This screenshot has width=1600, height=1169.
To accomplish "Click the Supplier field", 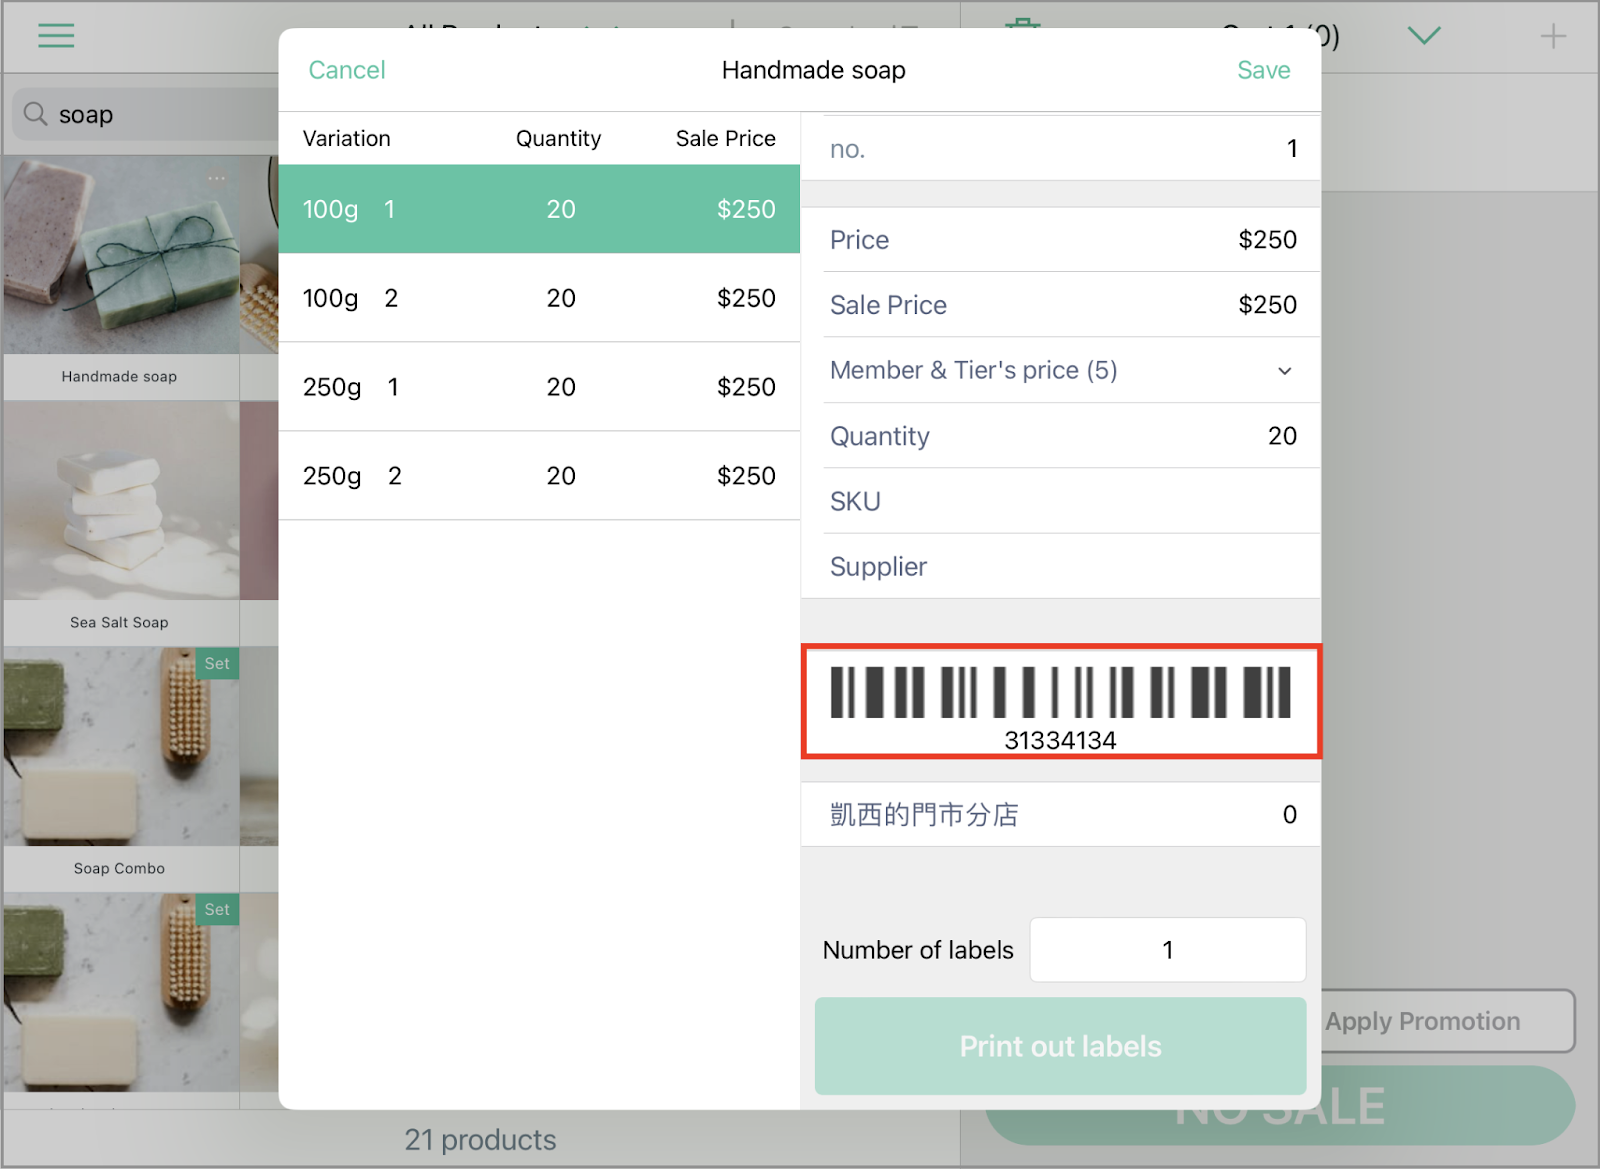I will coord(1071,566).
